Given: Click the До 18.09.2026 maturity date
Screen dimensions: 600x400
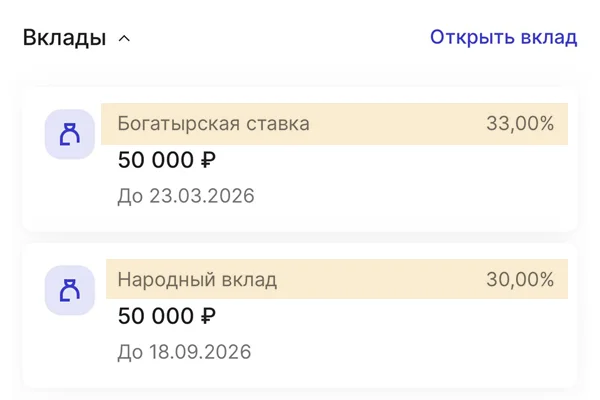Looking at the screenshot, I should (184, 352).
